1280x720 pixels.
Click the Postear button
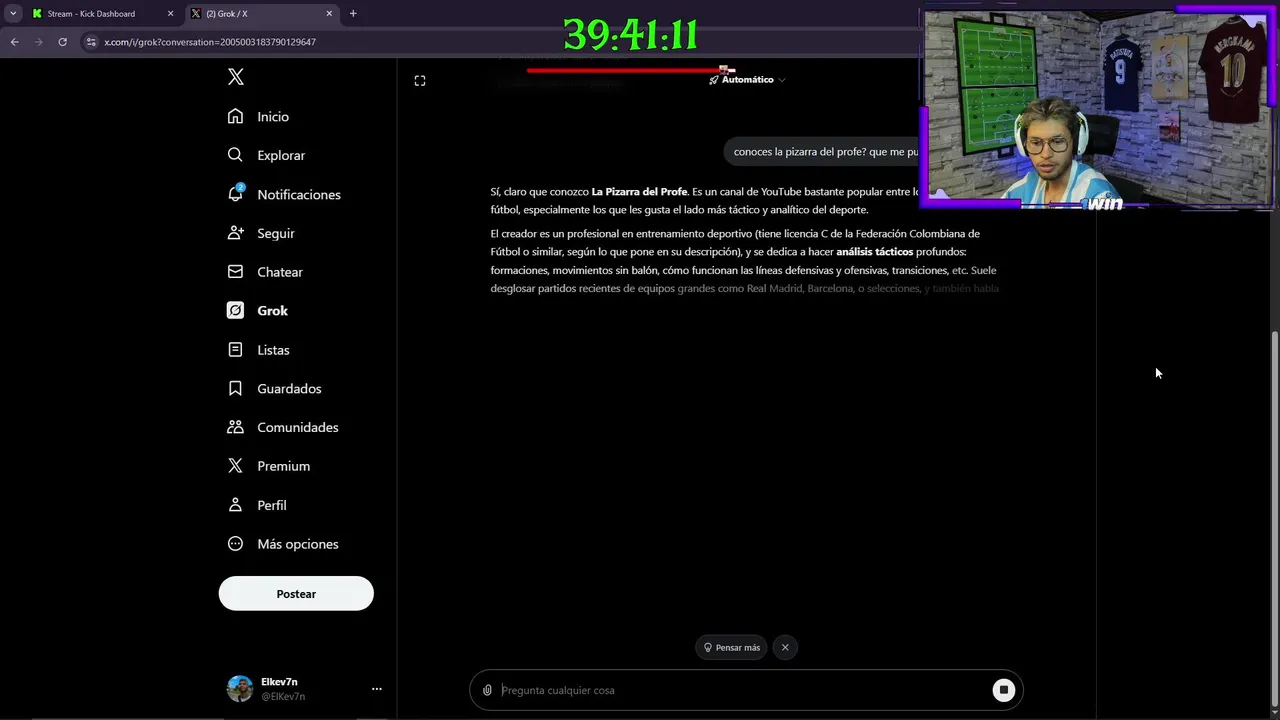[296, 594]
